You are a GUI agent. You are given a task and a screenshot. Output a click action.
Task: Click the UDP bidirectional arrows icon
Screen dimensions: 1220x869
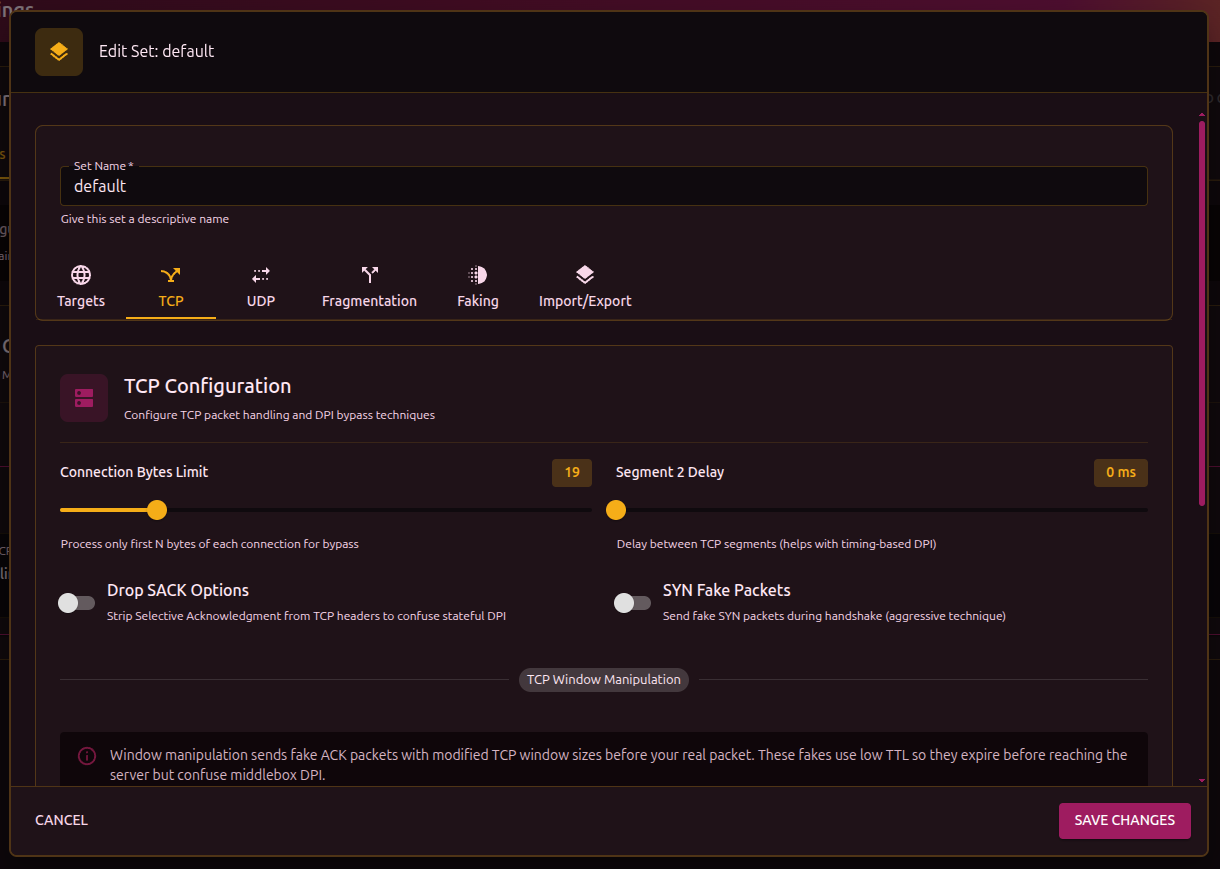(x=261, y=275)
